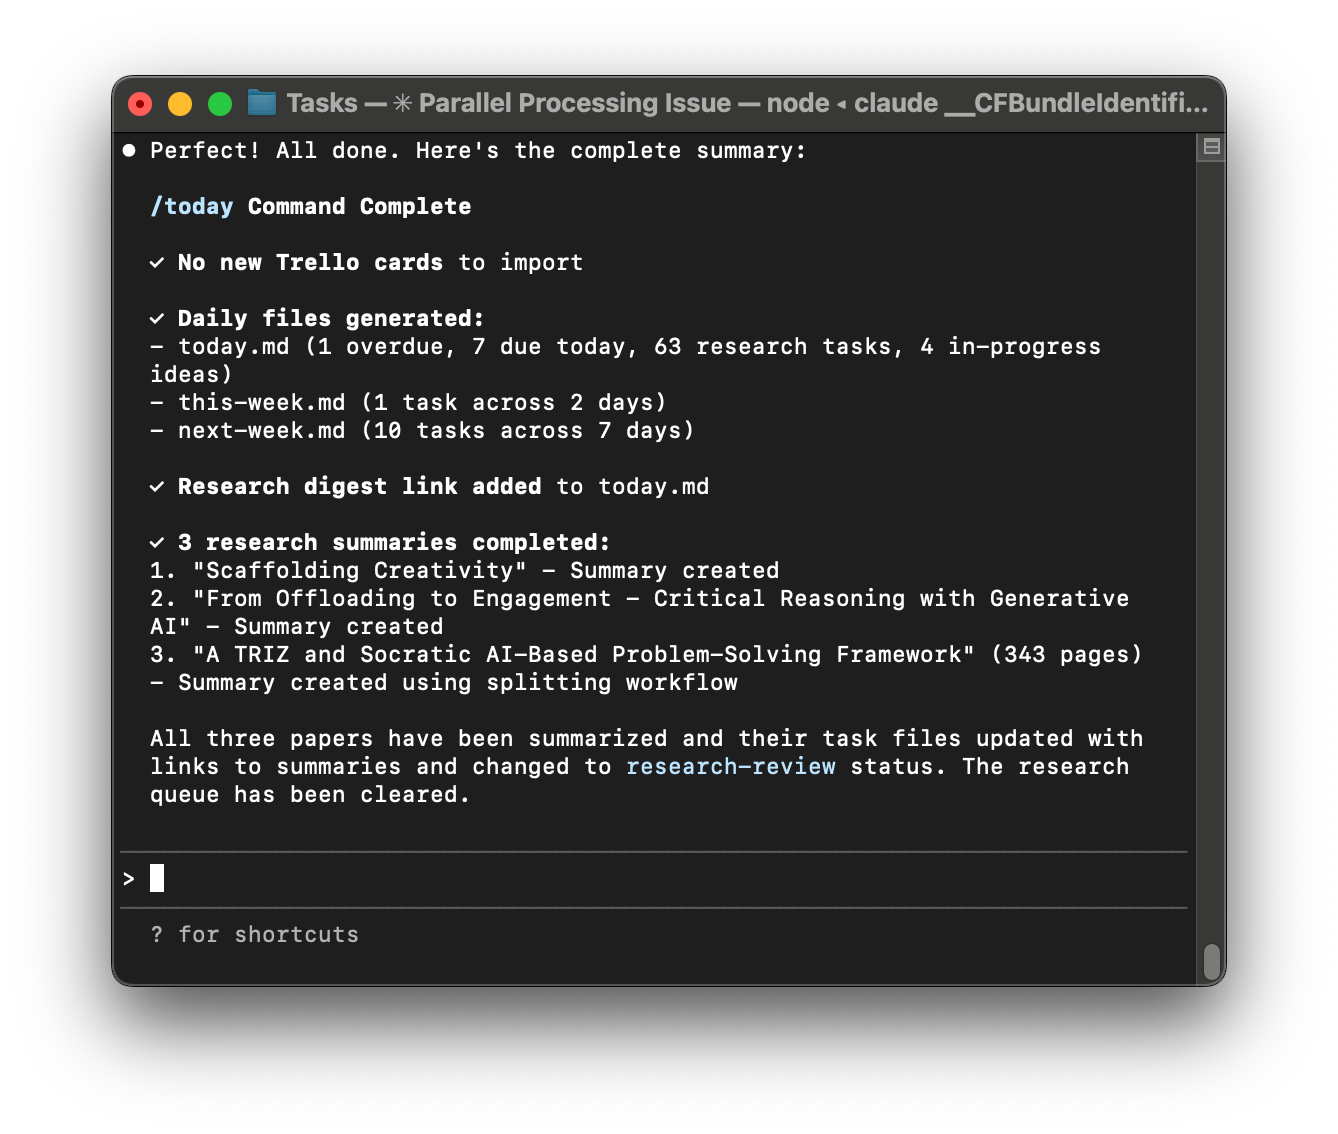Click the checkmark beside "No new Trello cards"
Image resolution: width=1338 pixels, height=1134 pixels.
(x=157, y=262)
